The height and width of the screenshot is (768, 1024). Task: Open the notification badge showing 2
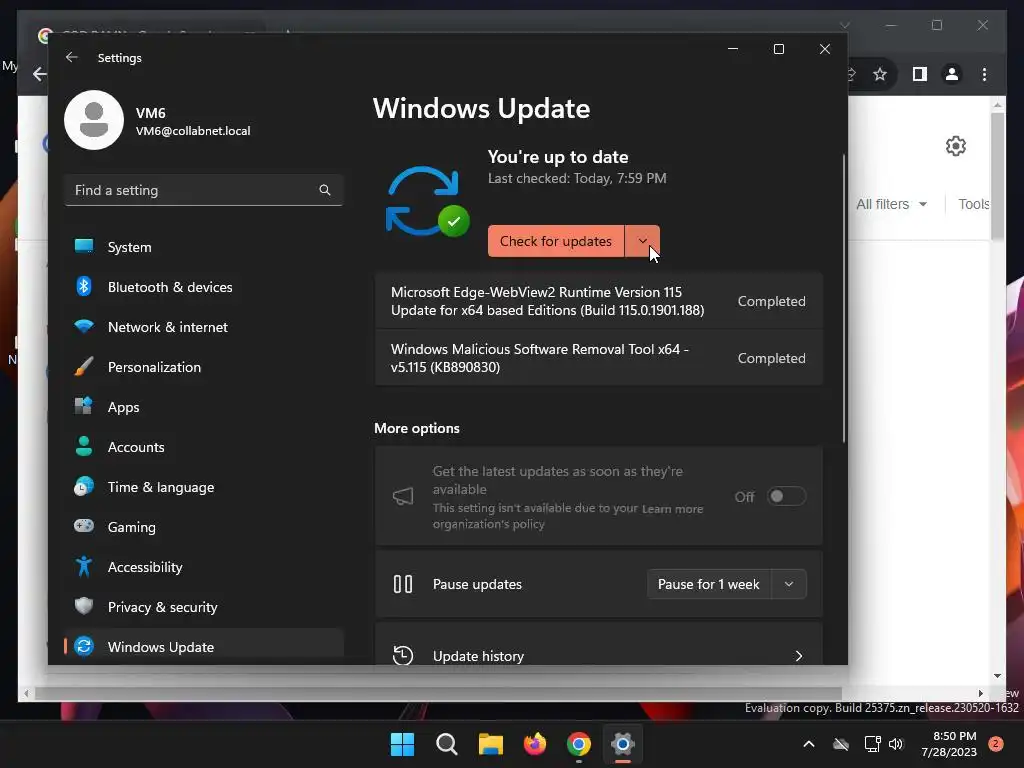[x=996, y=744]
